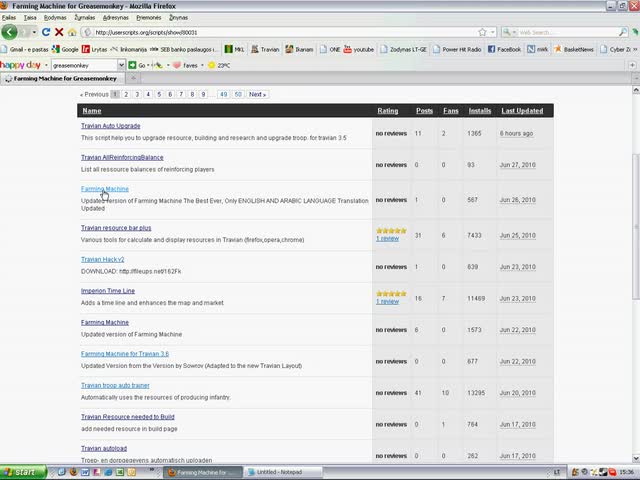Go back with the green back arrow

coord(9,32)
